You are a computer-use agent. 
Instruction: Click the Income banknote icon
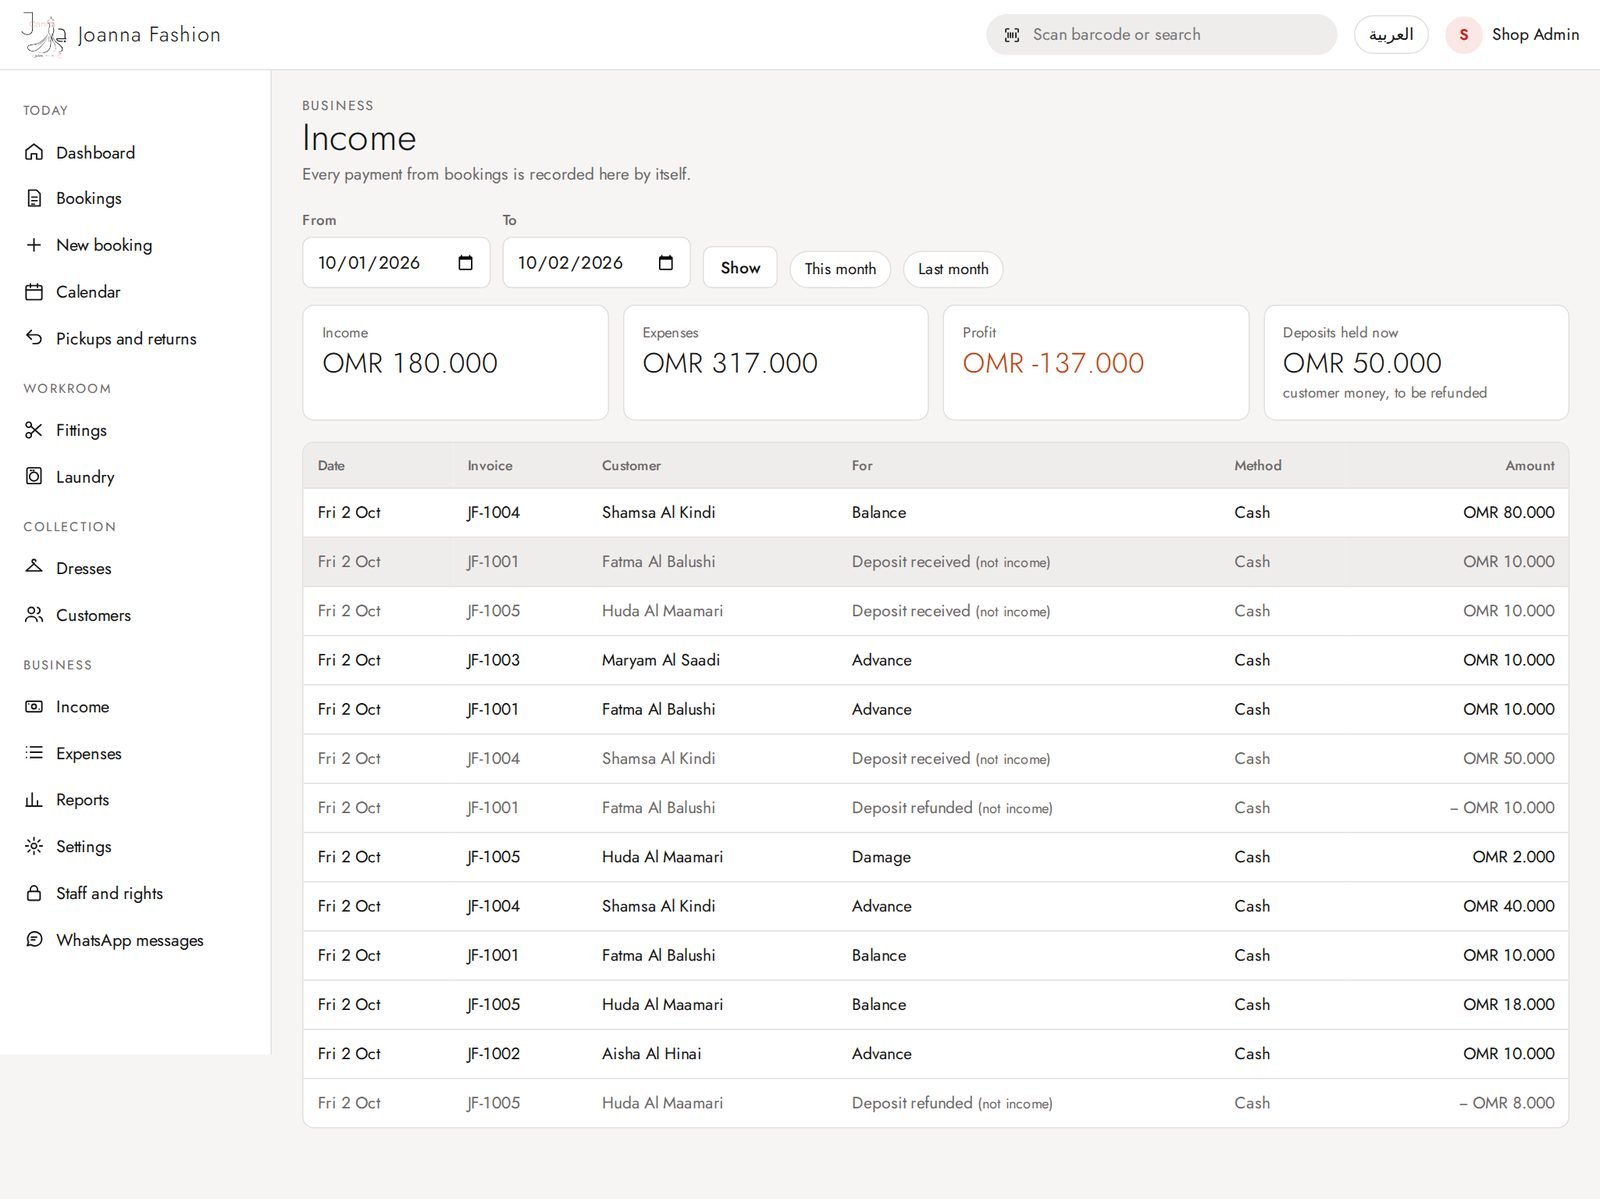pos(34,706)
